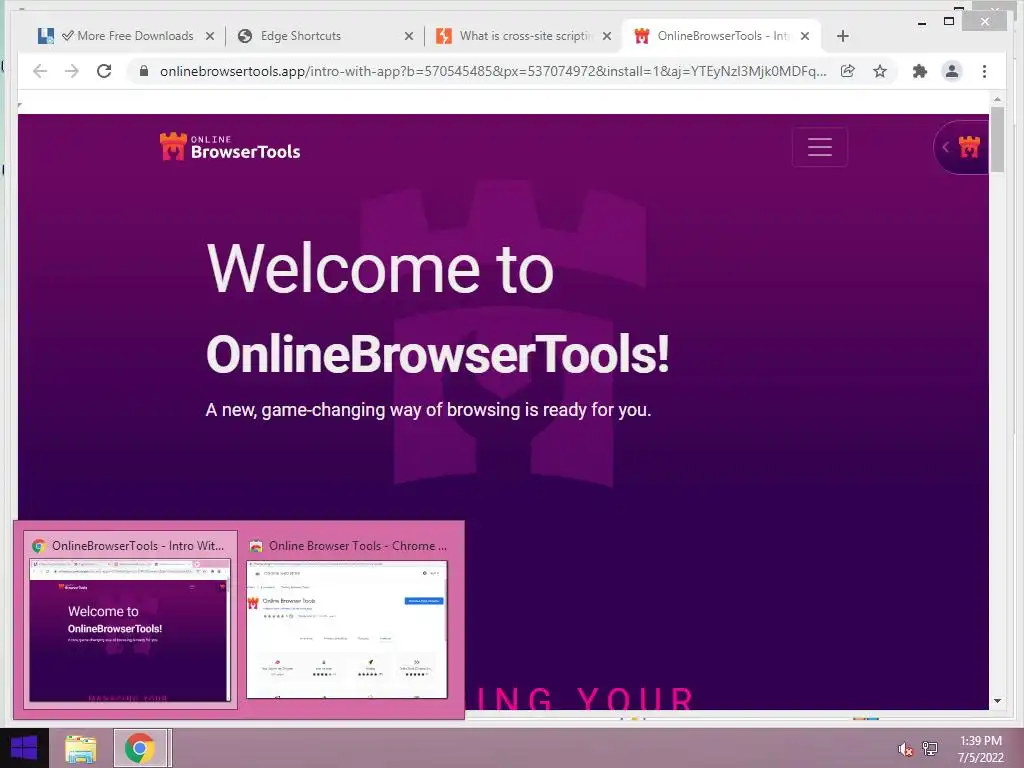Click the address bar URL
1024x768 pixels.
pyautogui.click(x=493, y=71)
